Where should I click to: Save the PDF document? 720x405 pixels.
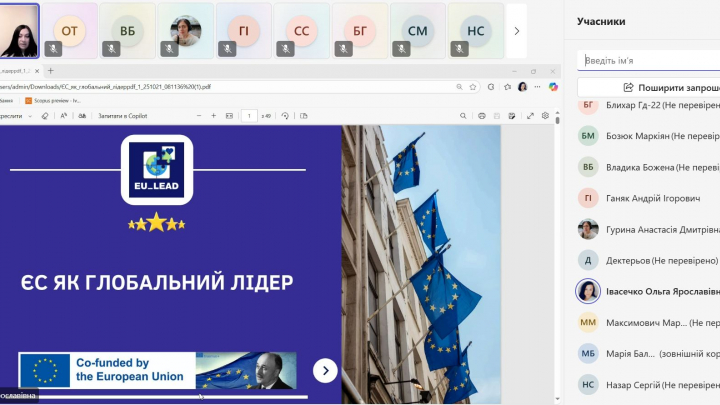click(496, 116)
